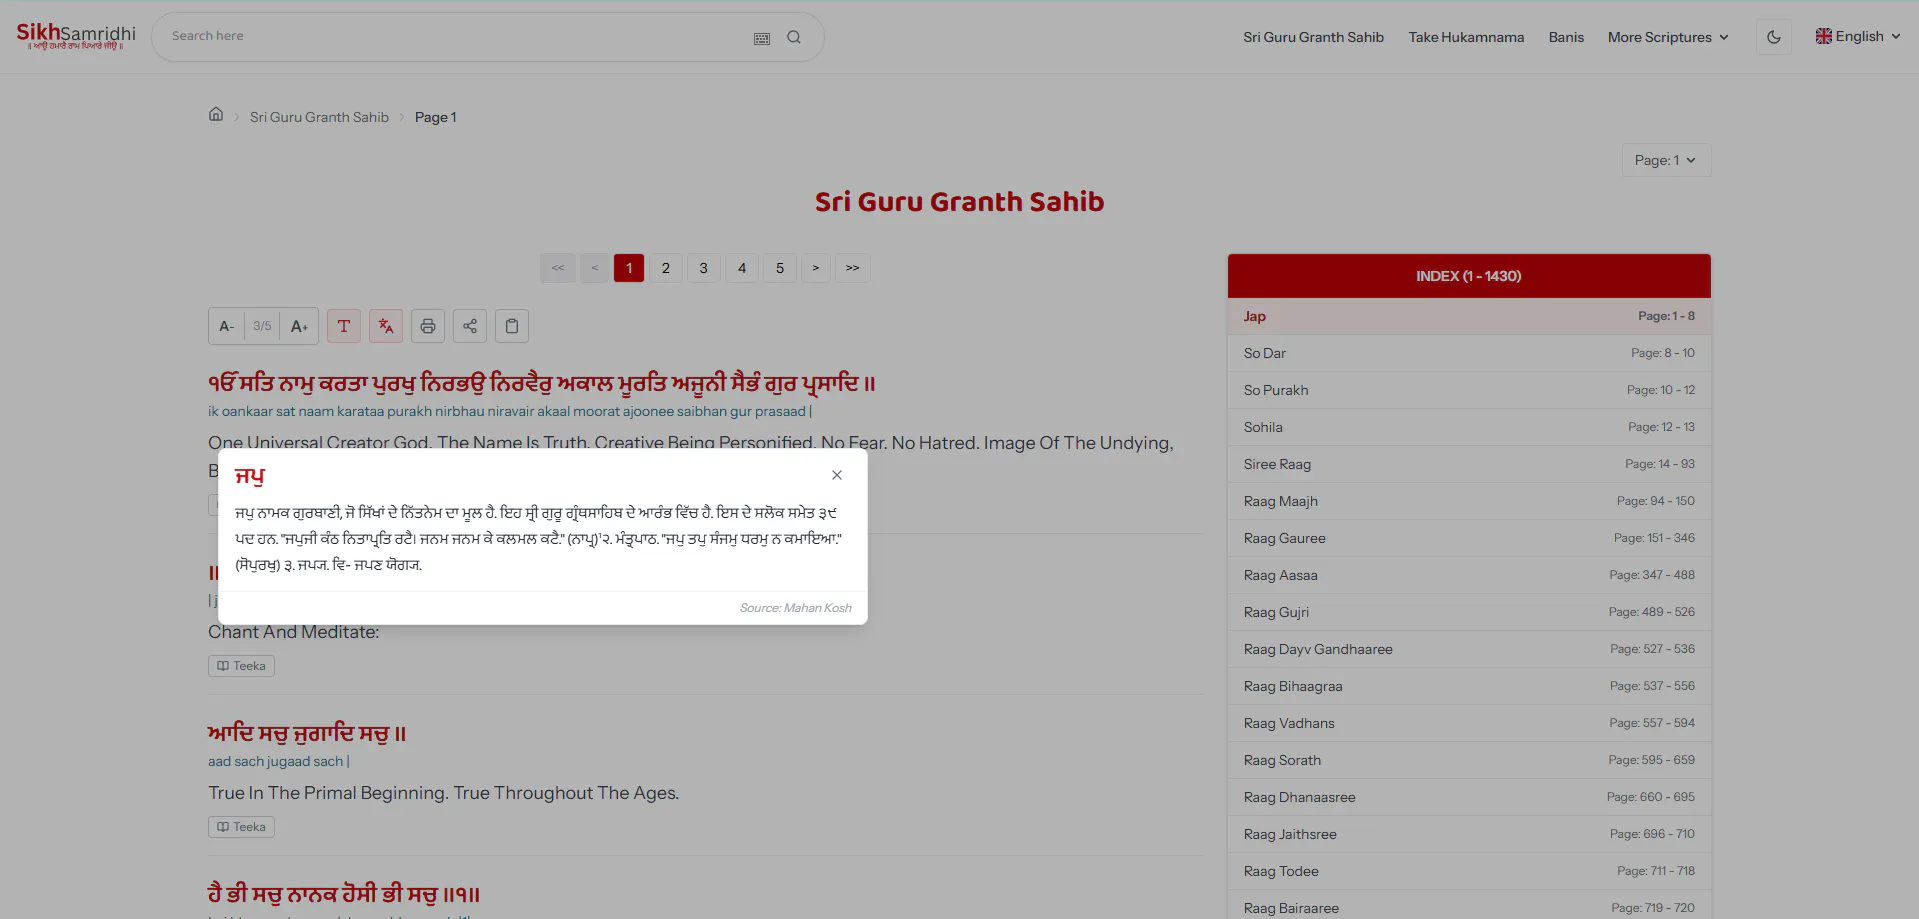Click the home breadcrumb icon
Image resolution: width=1919 pixels, height=919 pixels.
(216, 115)
